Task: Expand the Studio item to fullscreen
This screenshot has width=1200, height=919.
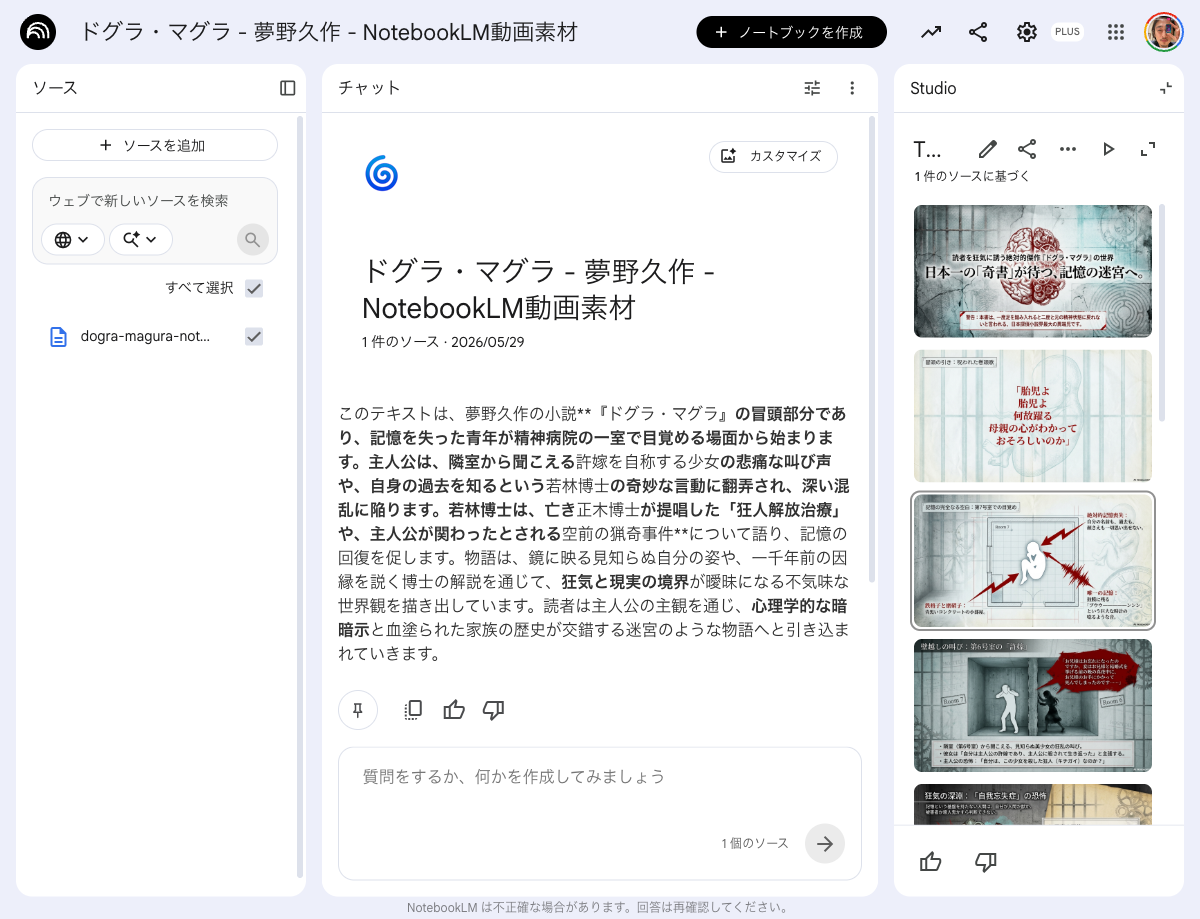Action: coord(1148,149)
